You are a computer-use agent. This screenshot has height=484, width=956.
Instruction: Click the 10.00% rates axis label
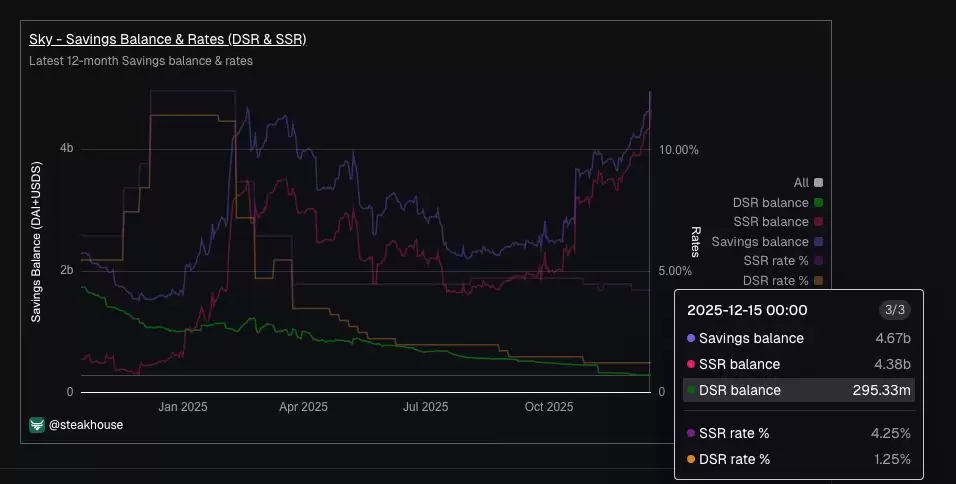tap(678, 150)
